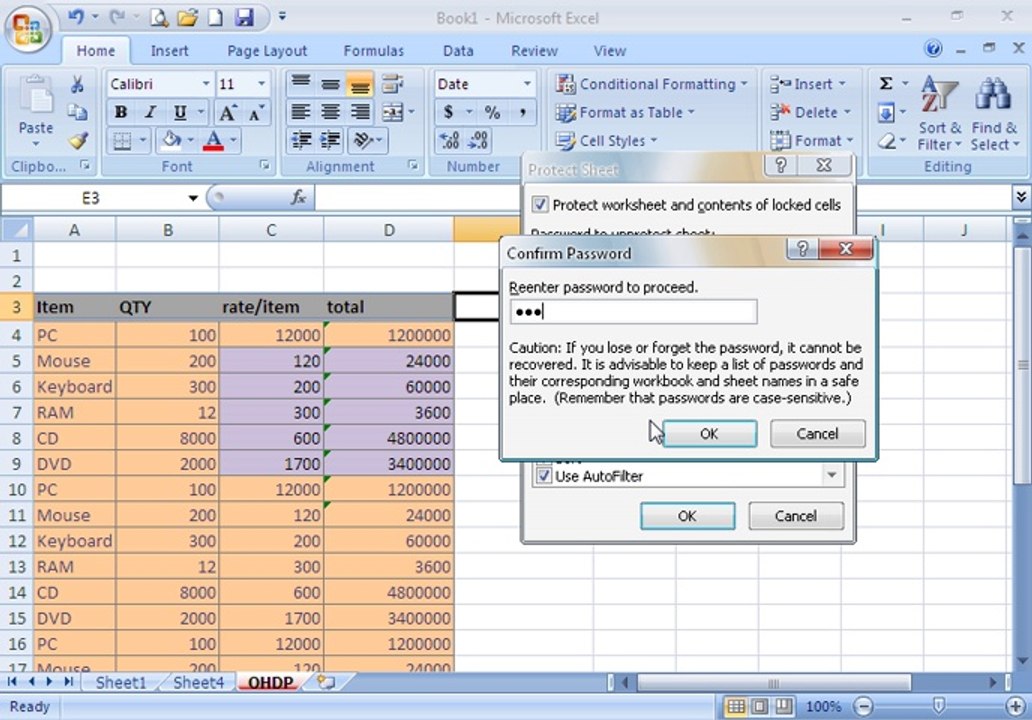The image size is (1032, 720).
Task: Click the Increase Decimal icon
Action: tap(449, 140)
